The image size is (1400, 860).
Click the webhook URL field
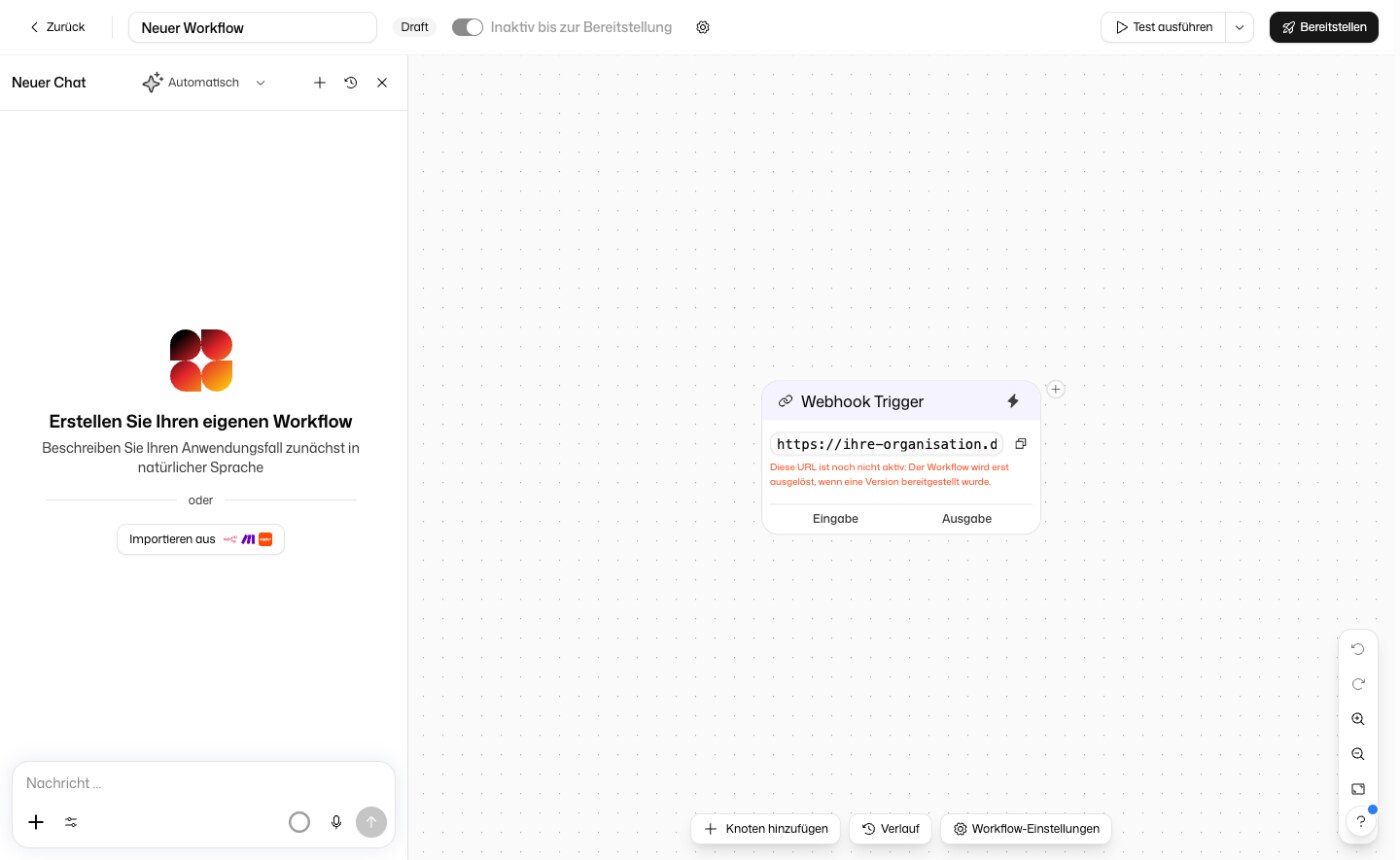click(x=887, y=444)
